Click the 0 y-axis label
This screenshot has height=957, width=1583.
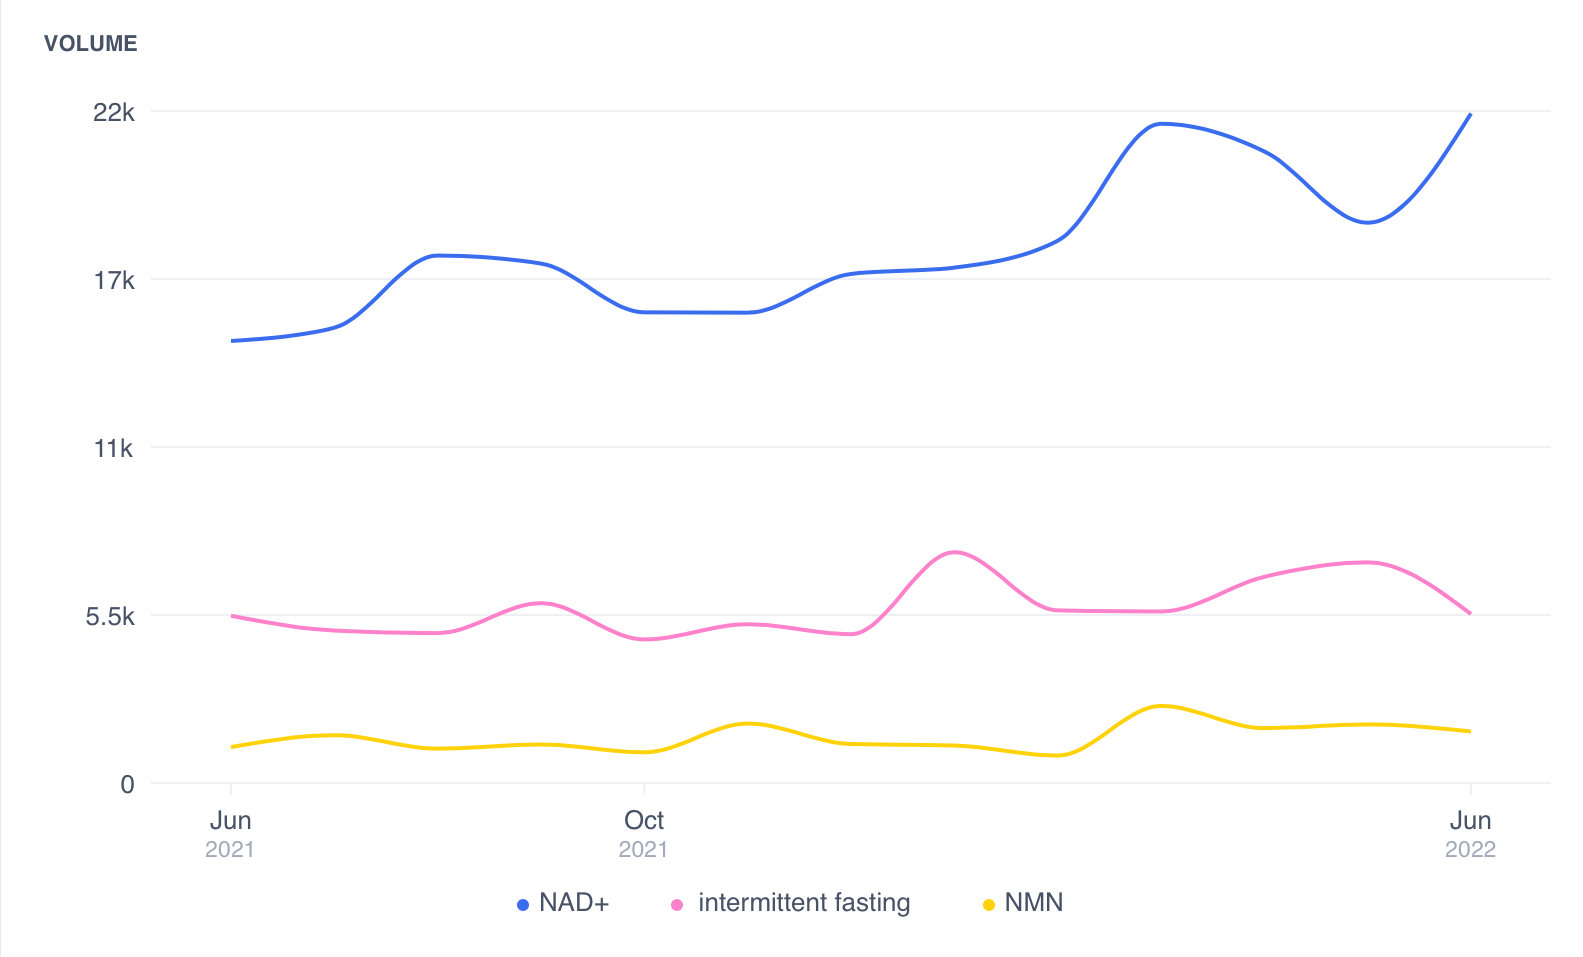coord(127,784)
